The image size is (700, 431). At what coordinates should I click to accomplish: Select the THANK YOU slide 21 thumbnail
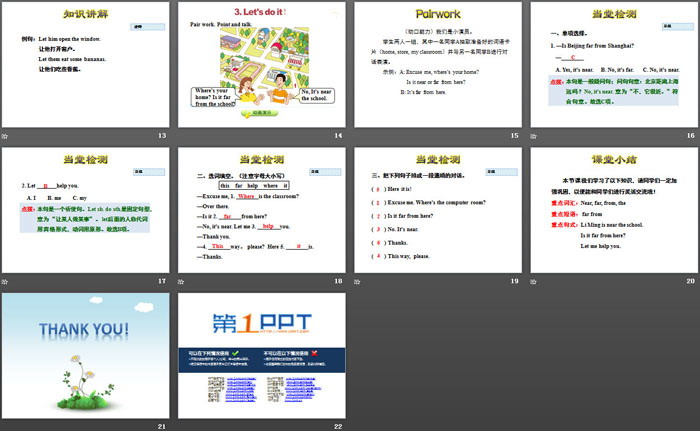(85, 356)
